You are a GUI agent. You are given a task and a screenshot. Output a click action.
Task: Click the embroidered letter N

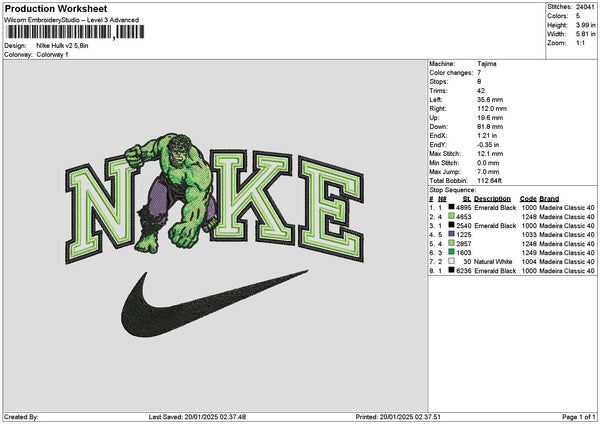pos(101,209)
